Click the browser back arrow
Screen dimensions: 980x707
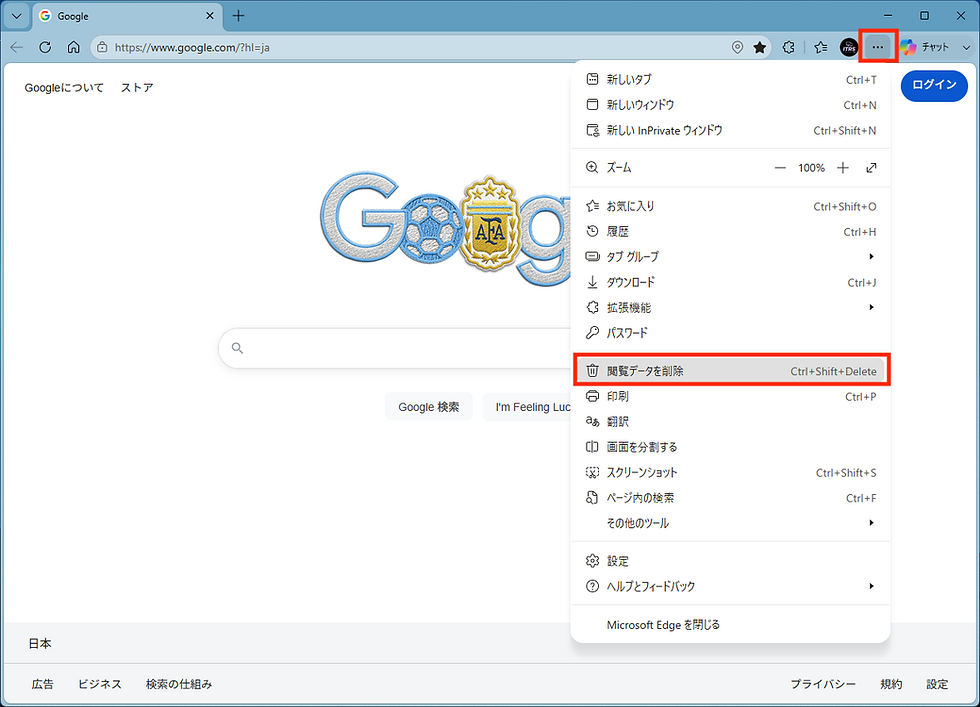pos(17,48)
